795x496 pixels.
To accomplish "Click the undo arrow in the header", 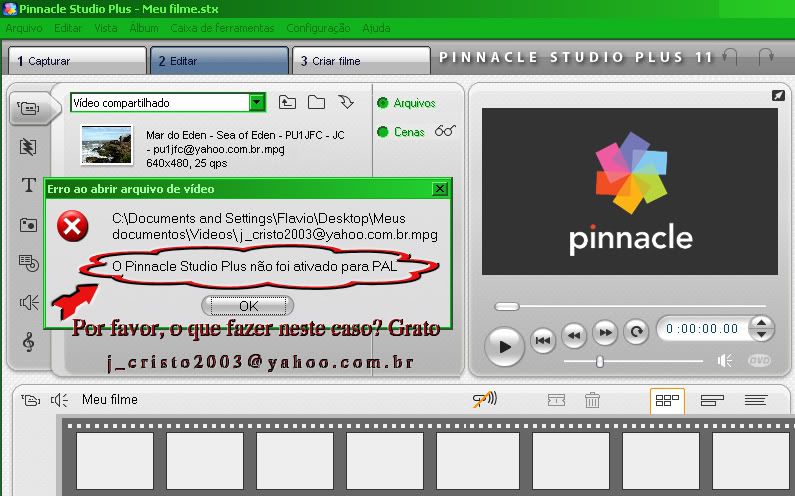I will point(730,56).
